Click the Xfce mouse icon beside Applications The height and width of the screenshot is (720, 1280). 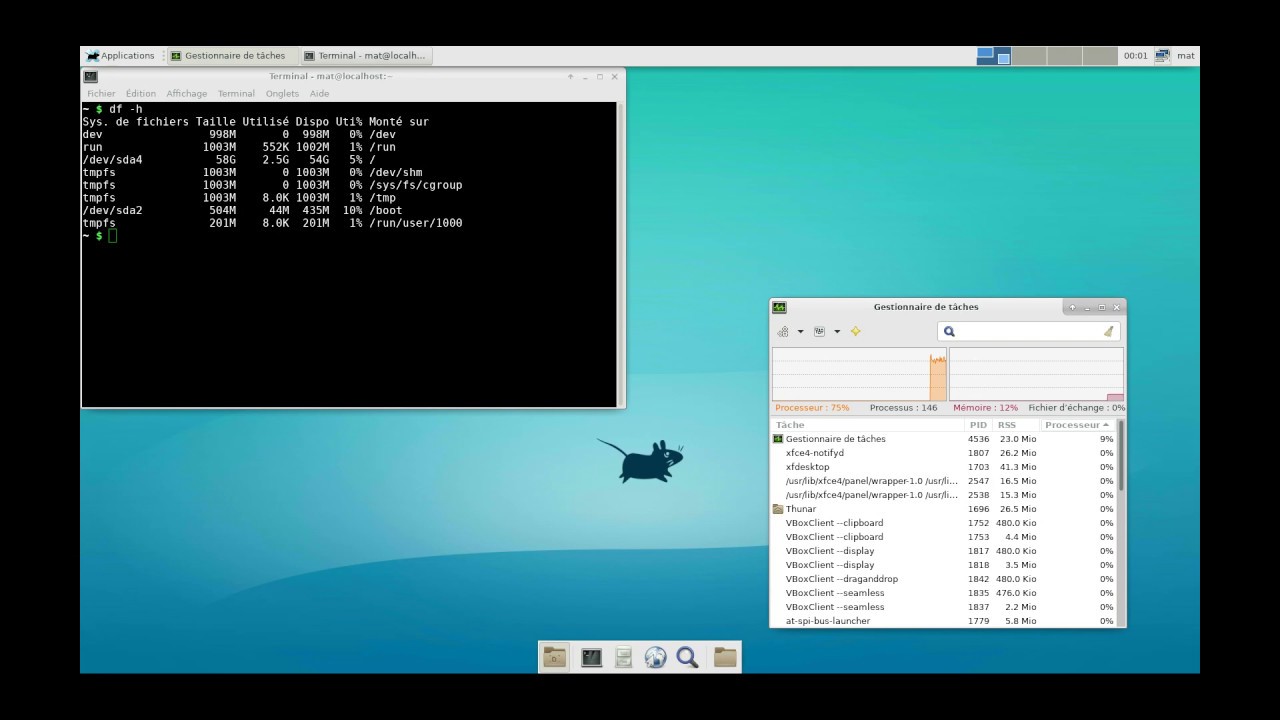click(x=92, y=56)
